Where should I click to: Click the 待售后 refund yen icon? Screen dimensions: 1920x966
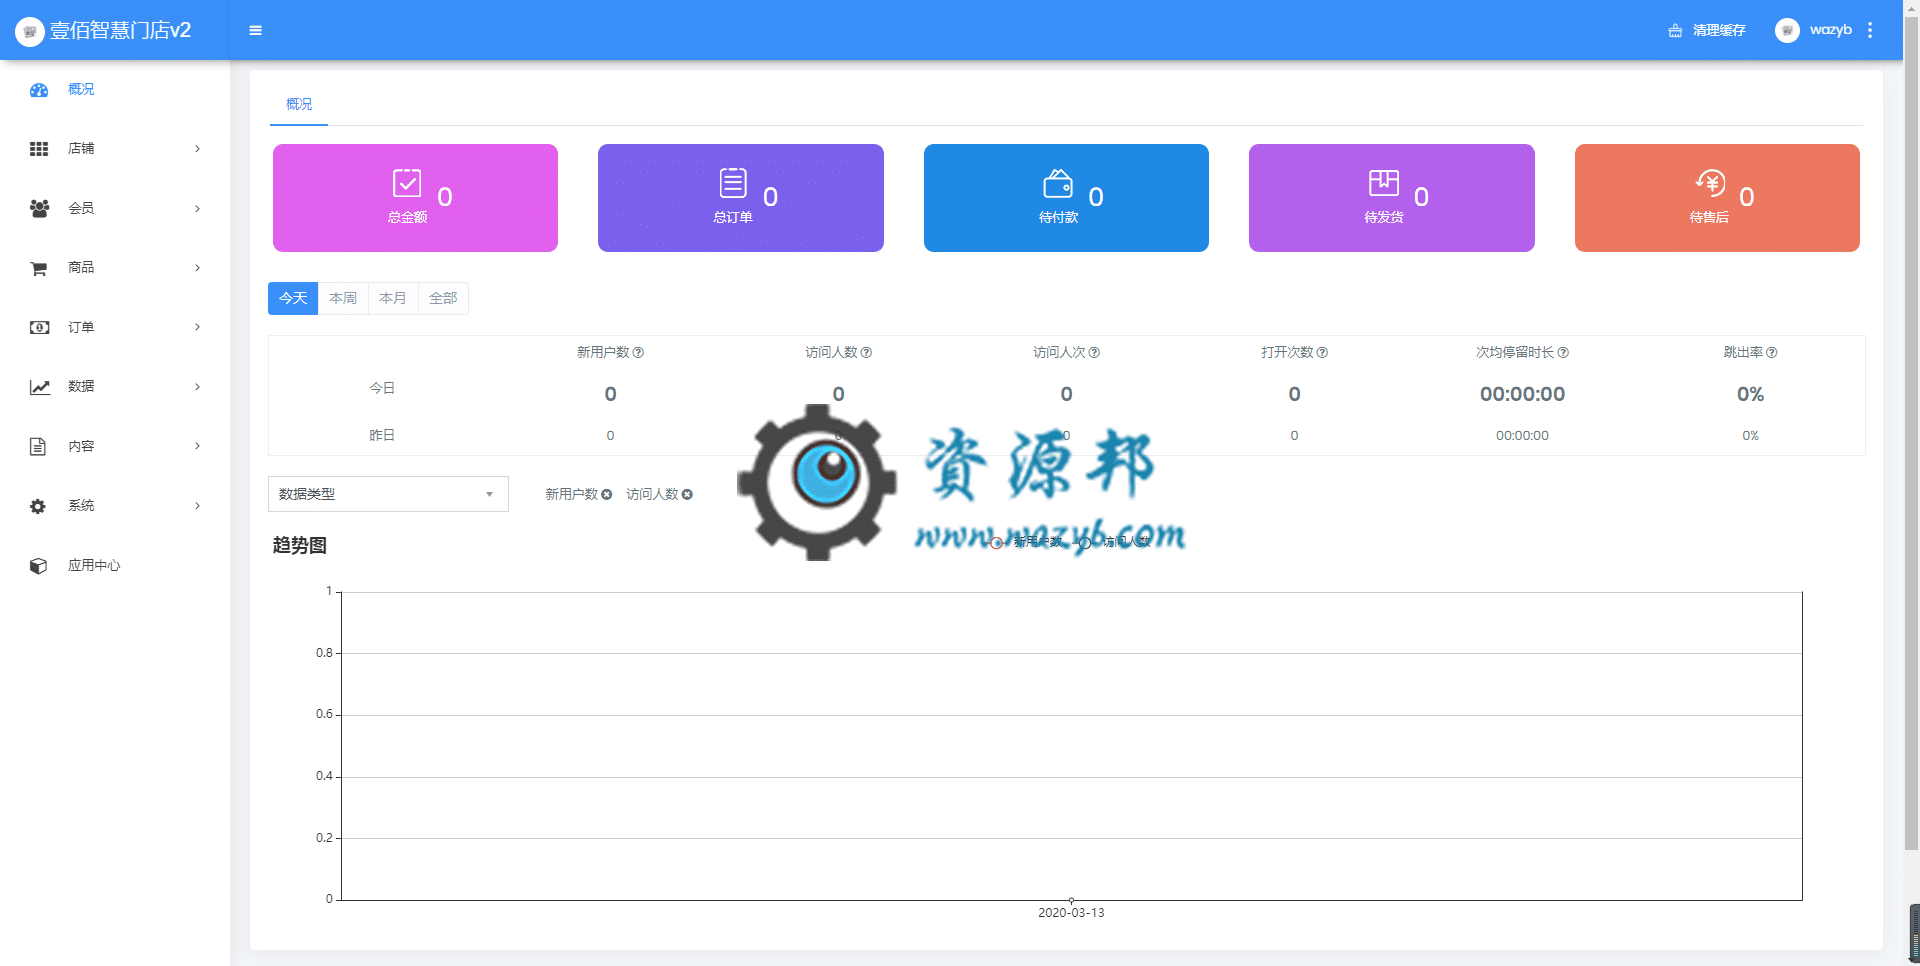click(x=1710, y=183)
